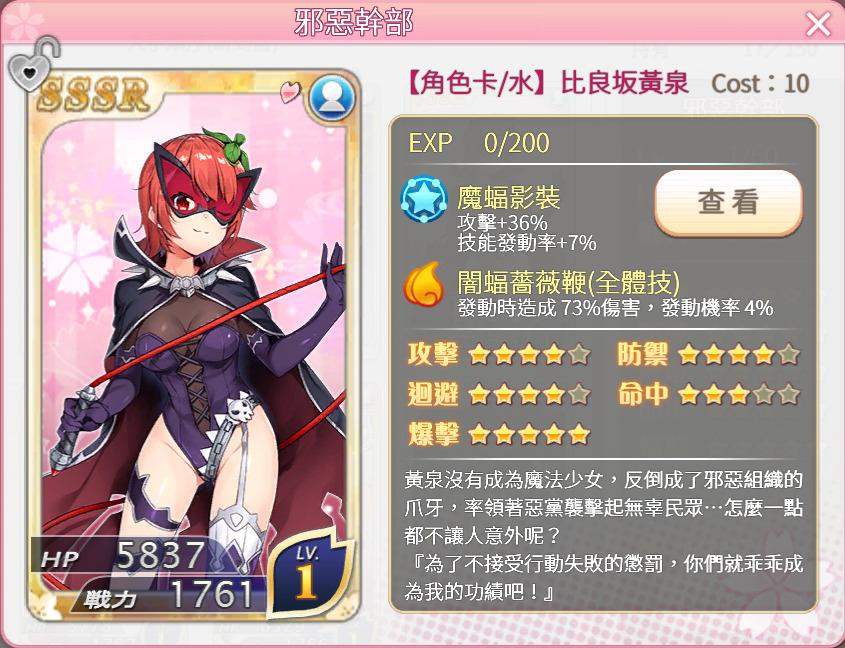Click the 防禦 star rating
The image size is (845, 648).
[739, 355]
